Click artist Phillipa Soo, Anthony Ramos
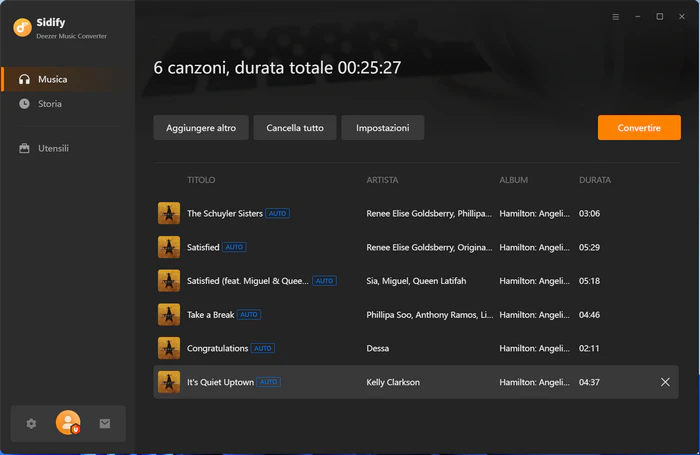 (x=430, y=315)
